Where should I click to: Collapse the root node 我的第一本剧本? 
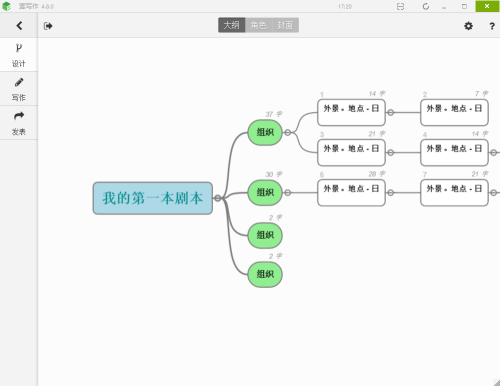coord(217,198)
